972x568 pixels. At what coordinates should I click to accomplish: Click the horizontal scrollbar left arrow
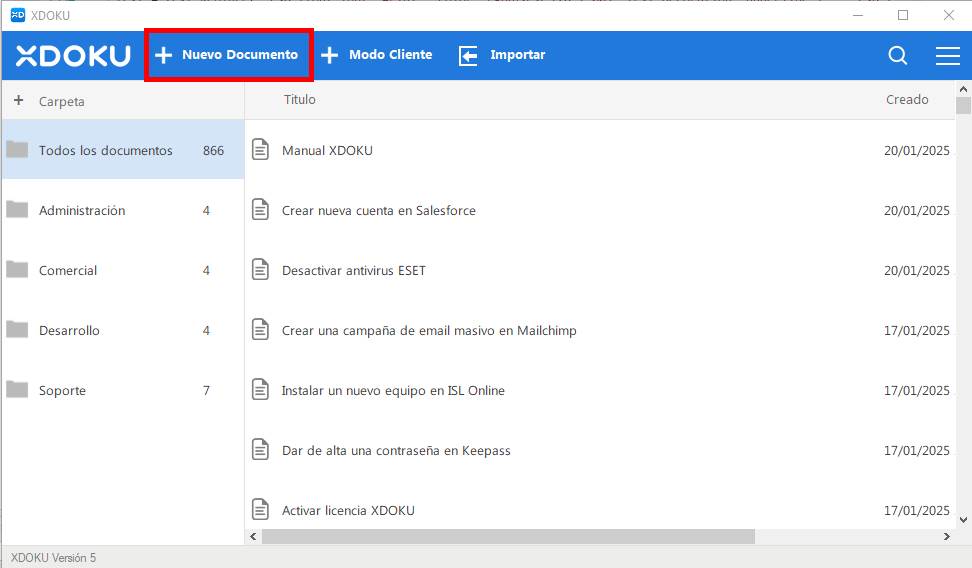click(253, 536)
